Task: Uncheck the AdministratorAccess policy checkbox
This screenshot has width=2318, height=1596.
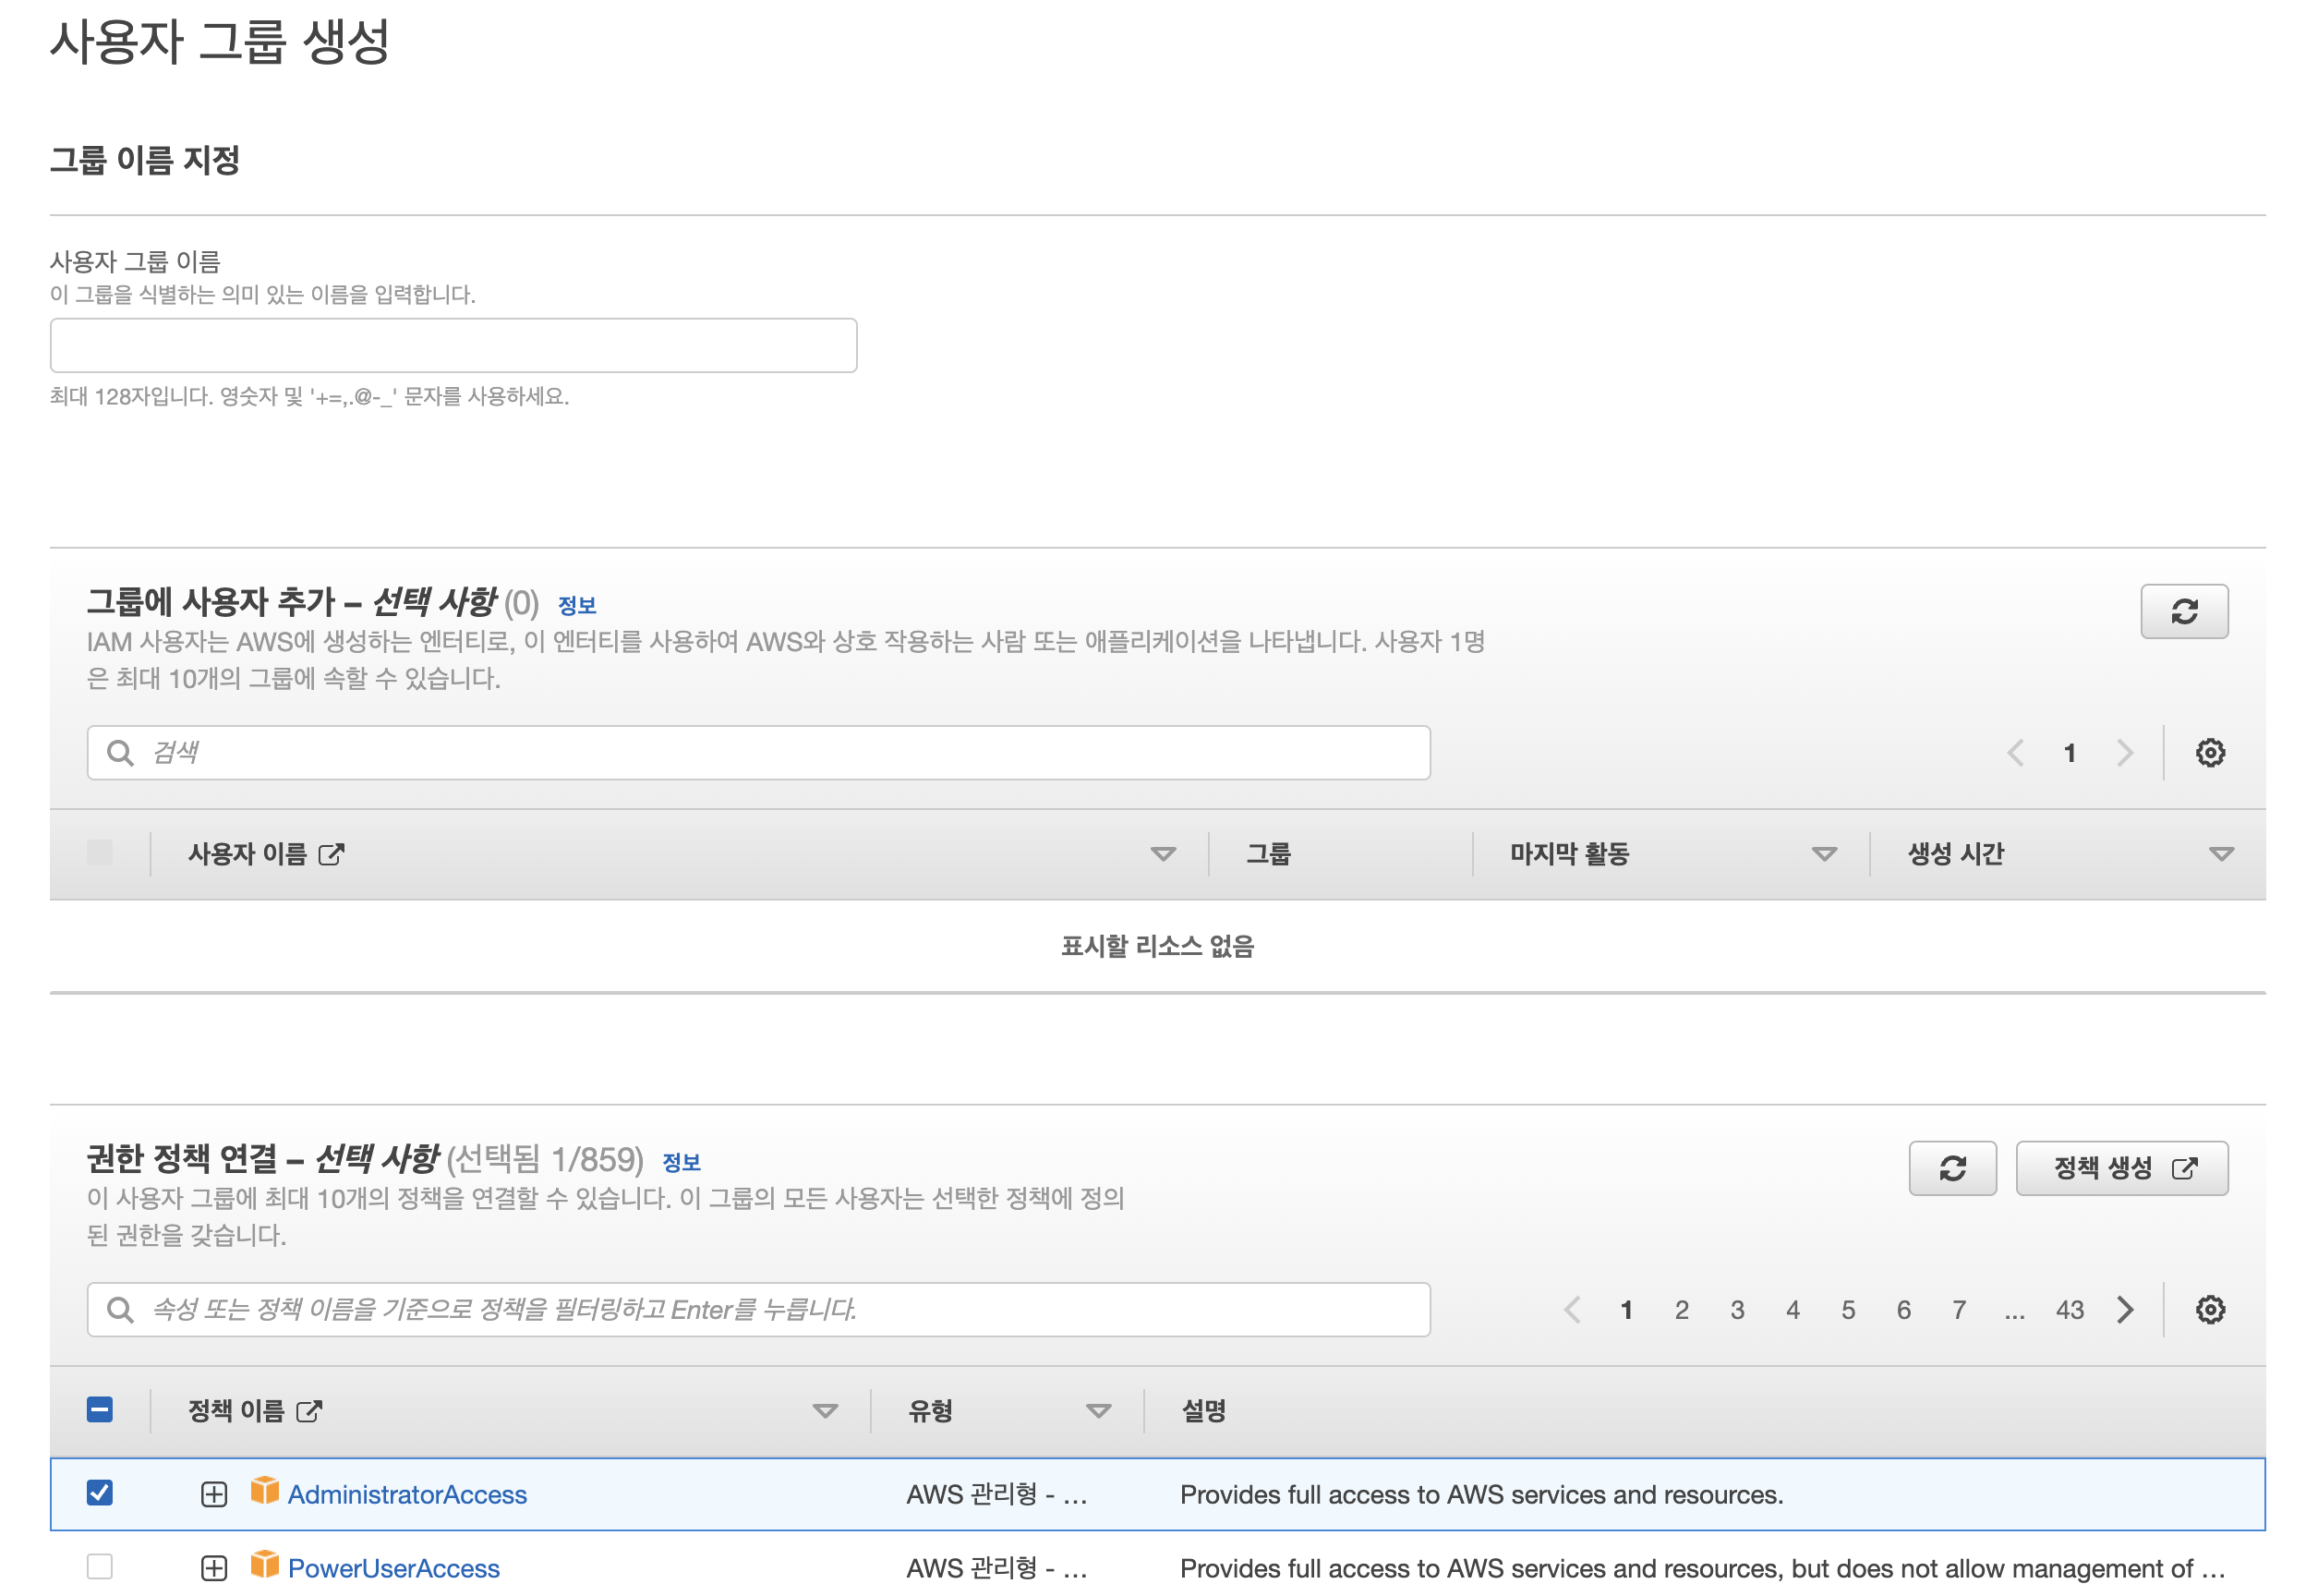Action: (x=100, y=1493)
